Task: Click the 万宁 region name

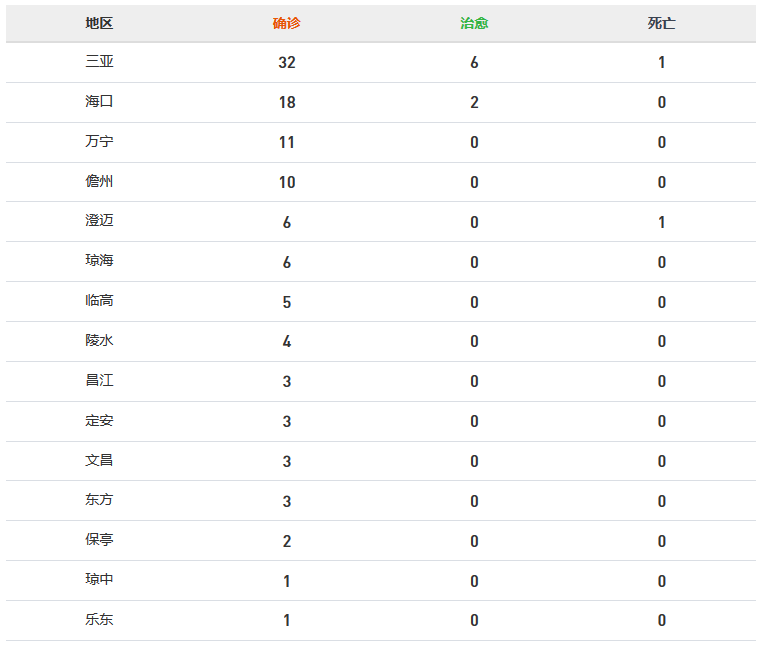Action: point(99,142)
